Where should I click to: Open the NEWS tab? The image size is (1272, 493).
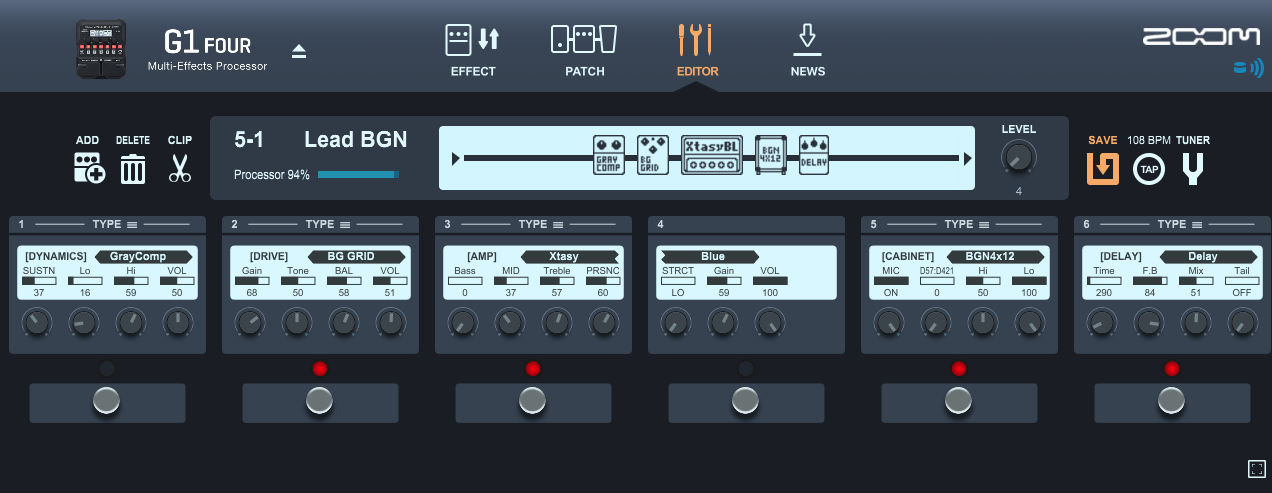click(x=807, y=50)
